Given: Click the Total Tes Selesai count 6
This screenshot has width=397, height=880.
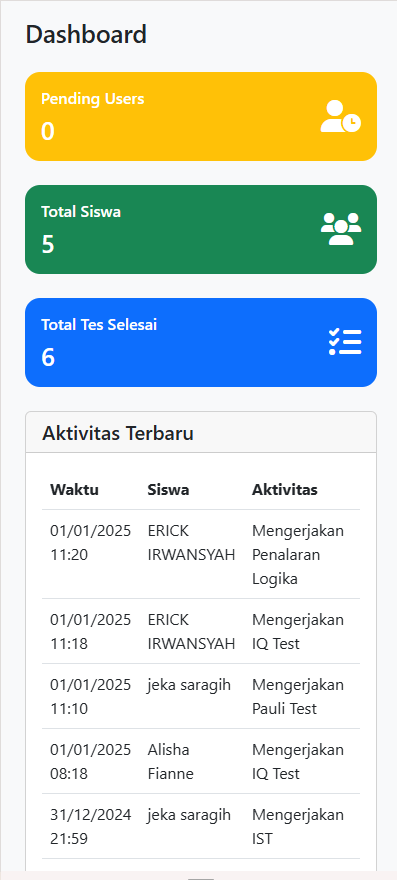Looking at the screenshot, I should 48,357.
